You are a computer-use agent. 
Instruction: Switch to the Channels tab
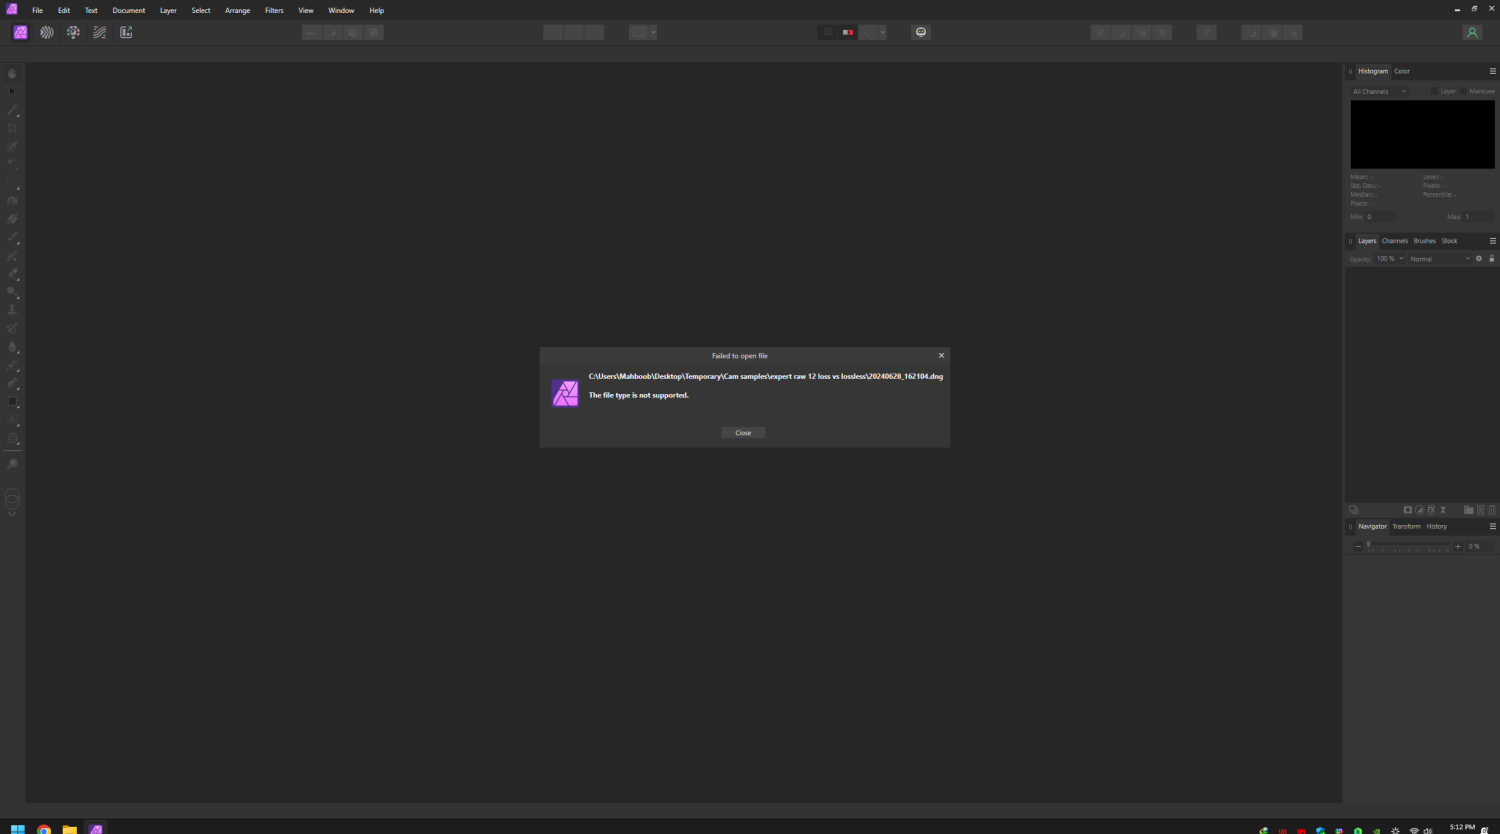(x=1394, y=240)
